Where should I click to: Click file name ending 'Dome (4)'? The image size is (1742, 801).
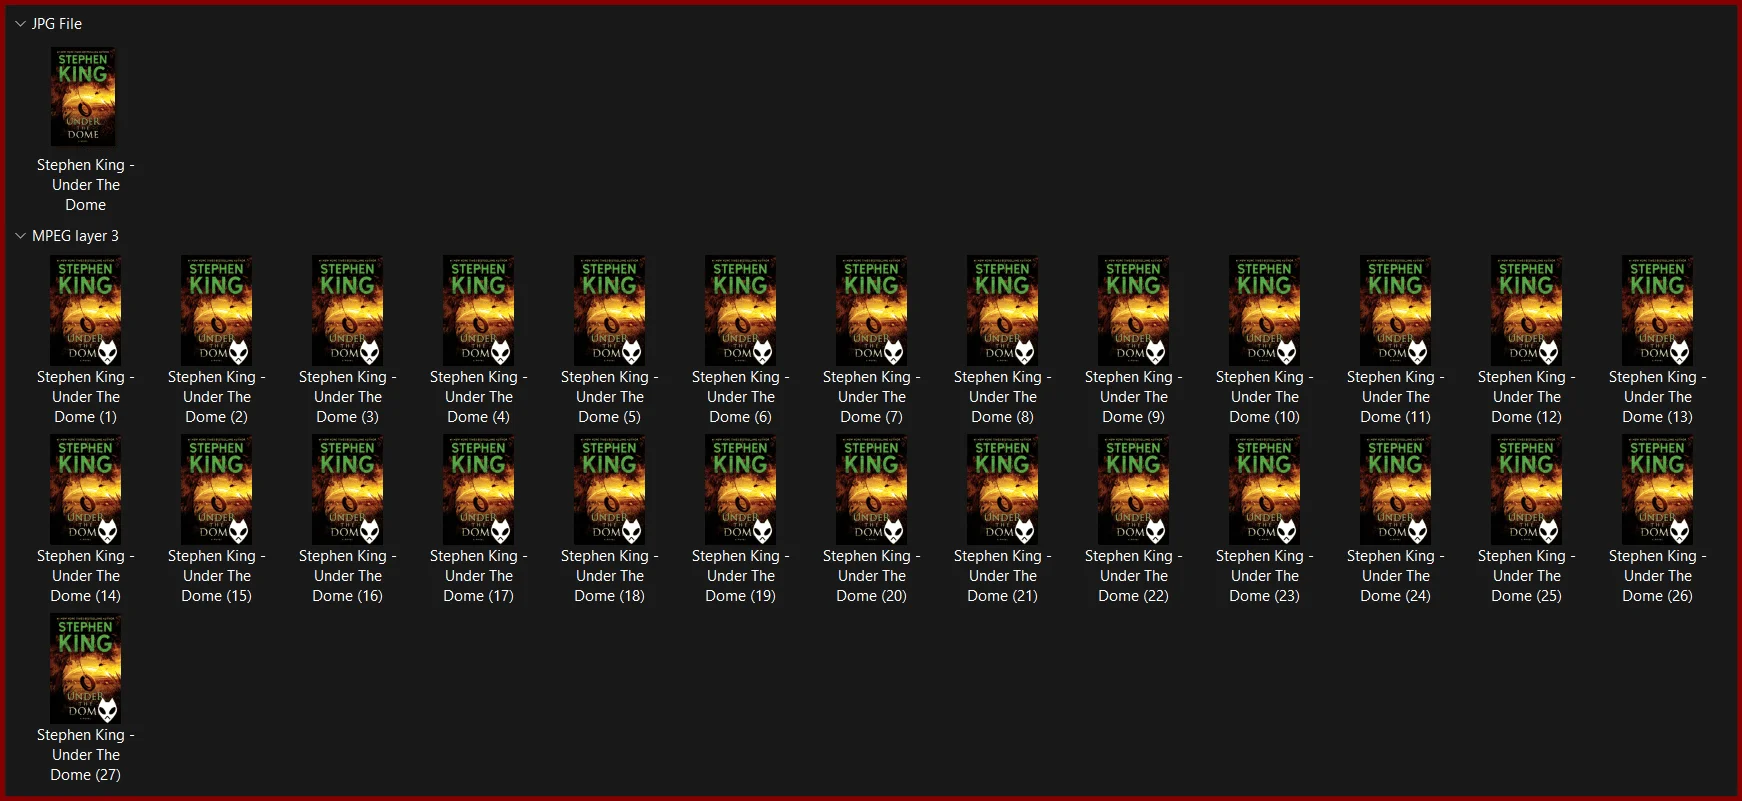click(x=479, y=397)
